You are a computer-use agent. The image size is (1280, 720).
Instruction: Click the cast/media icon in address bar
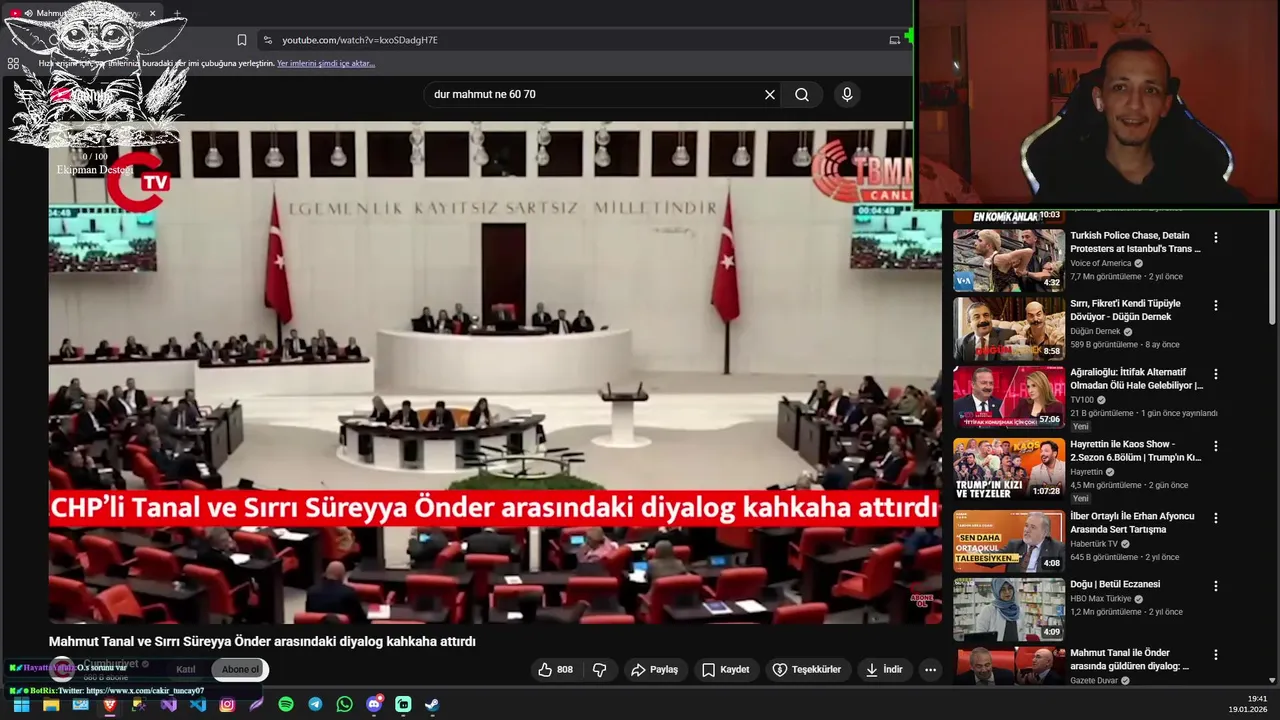895,40
